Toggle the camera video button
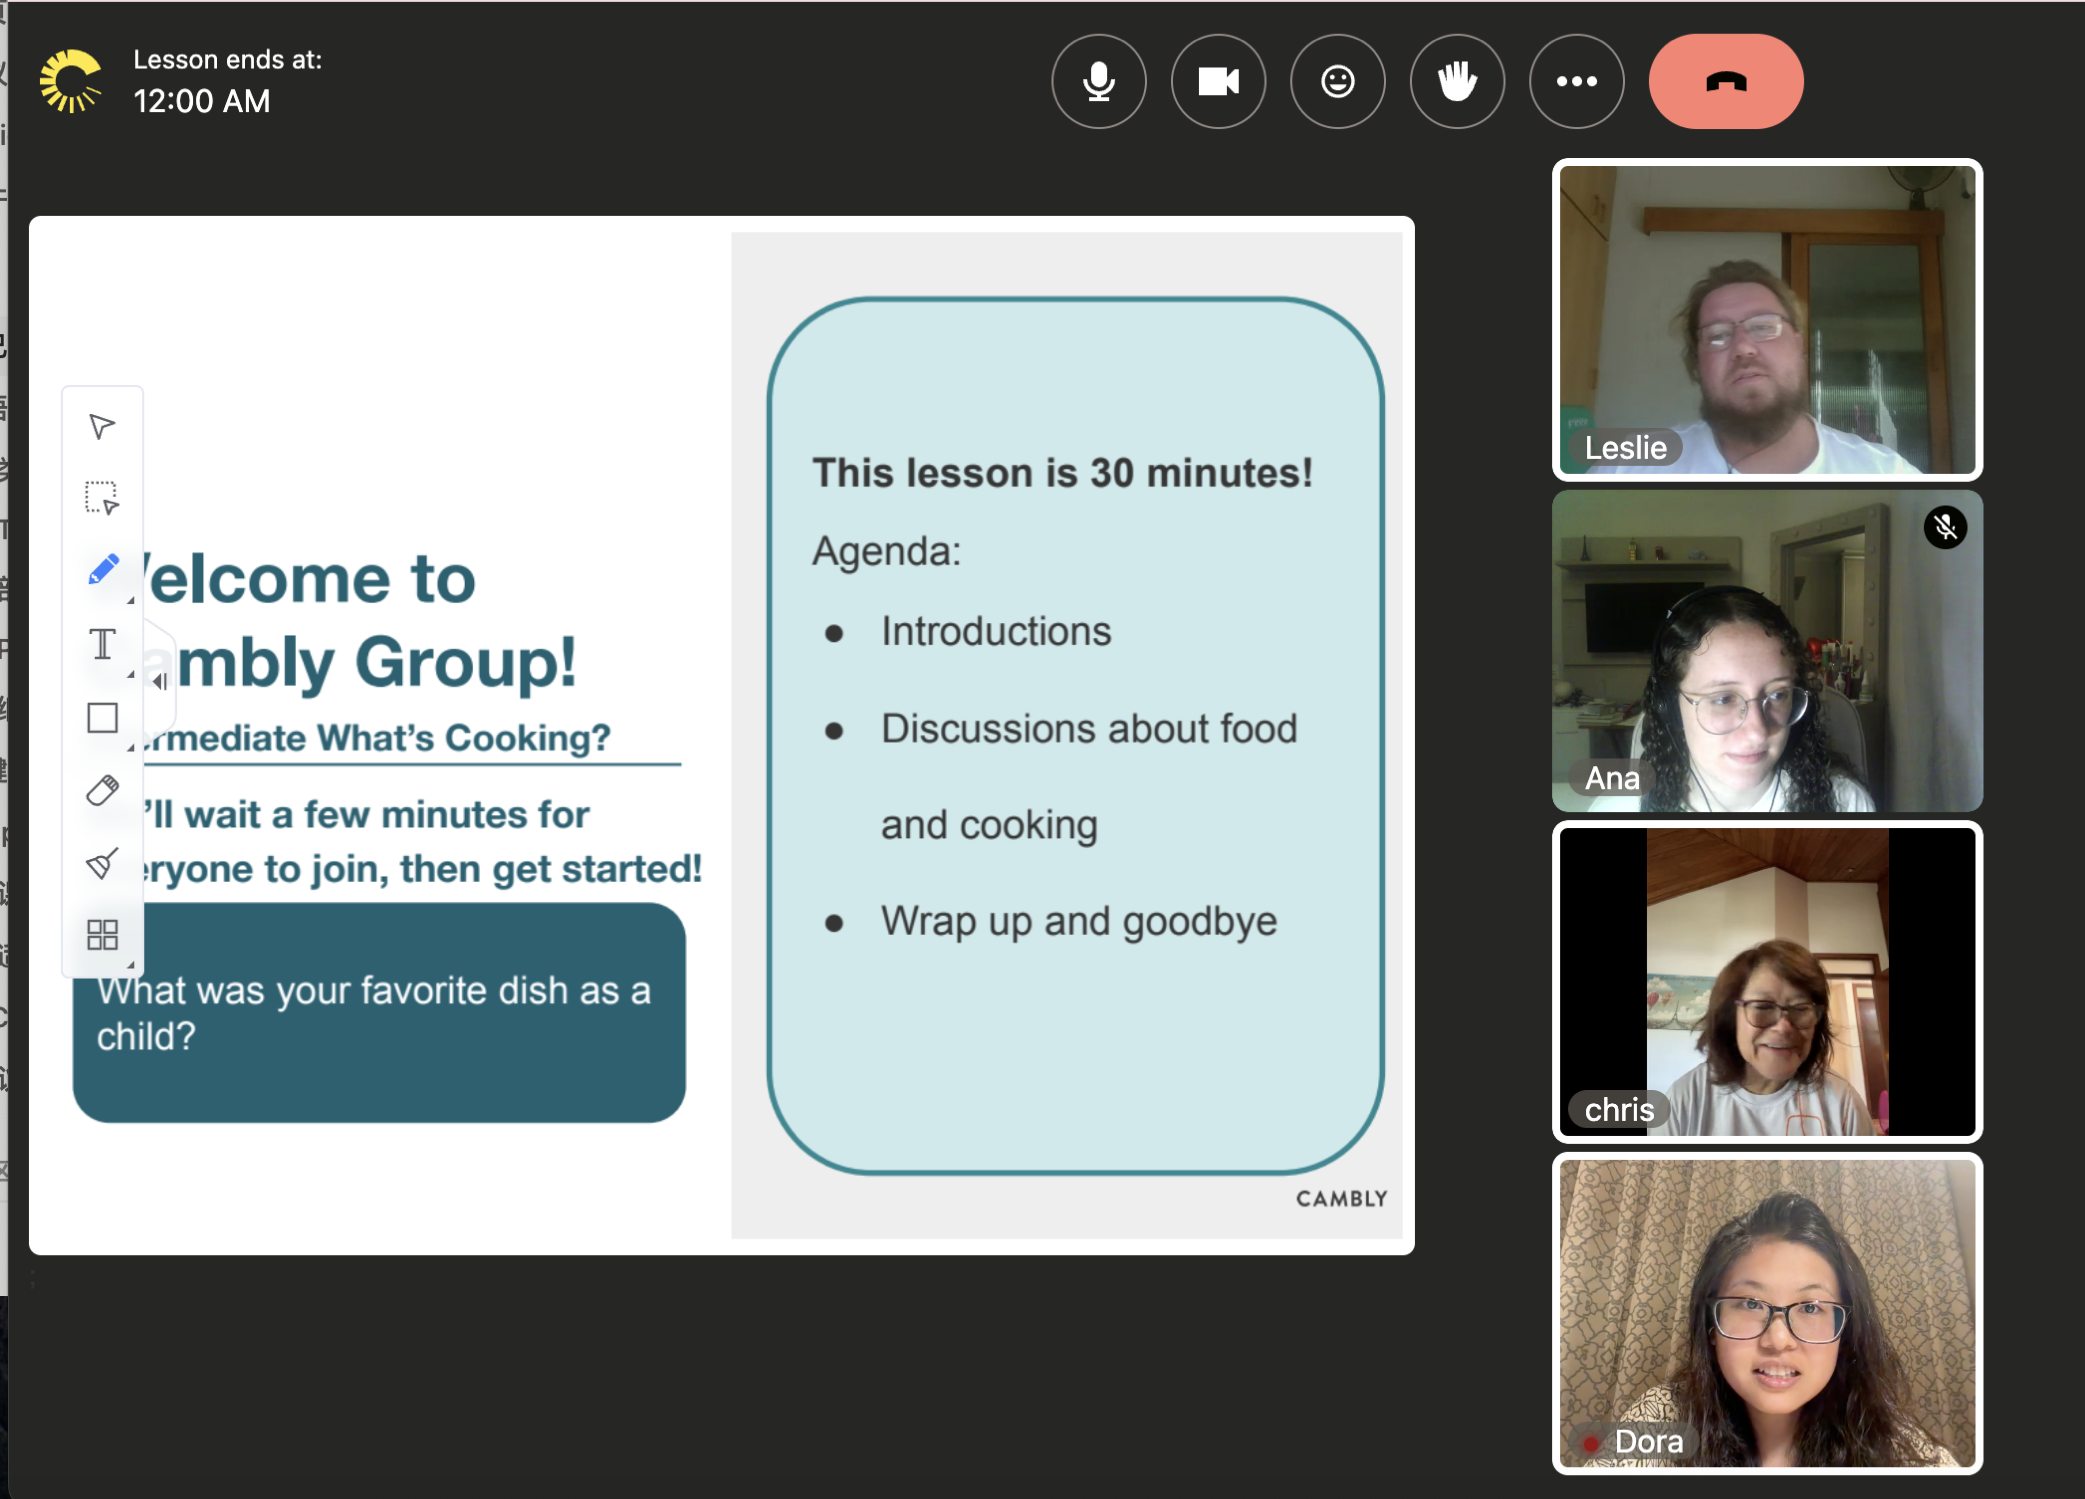This screenshot has height=1499, width=2085. (x=1217, y=81)
